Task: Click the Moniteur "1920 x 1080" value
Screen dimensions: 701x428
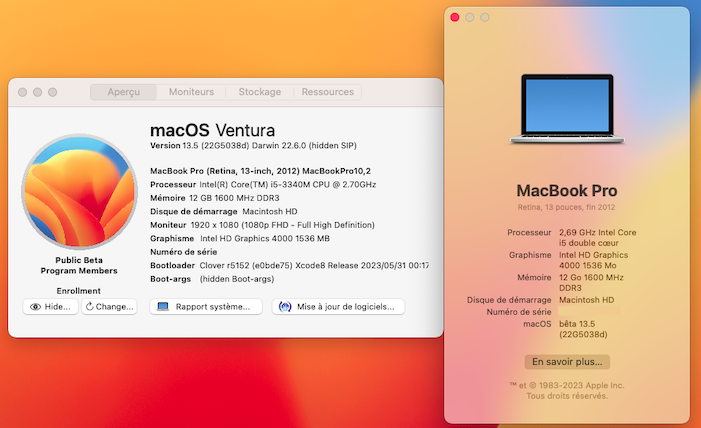Action: [283, 225]
